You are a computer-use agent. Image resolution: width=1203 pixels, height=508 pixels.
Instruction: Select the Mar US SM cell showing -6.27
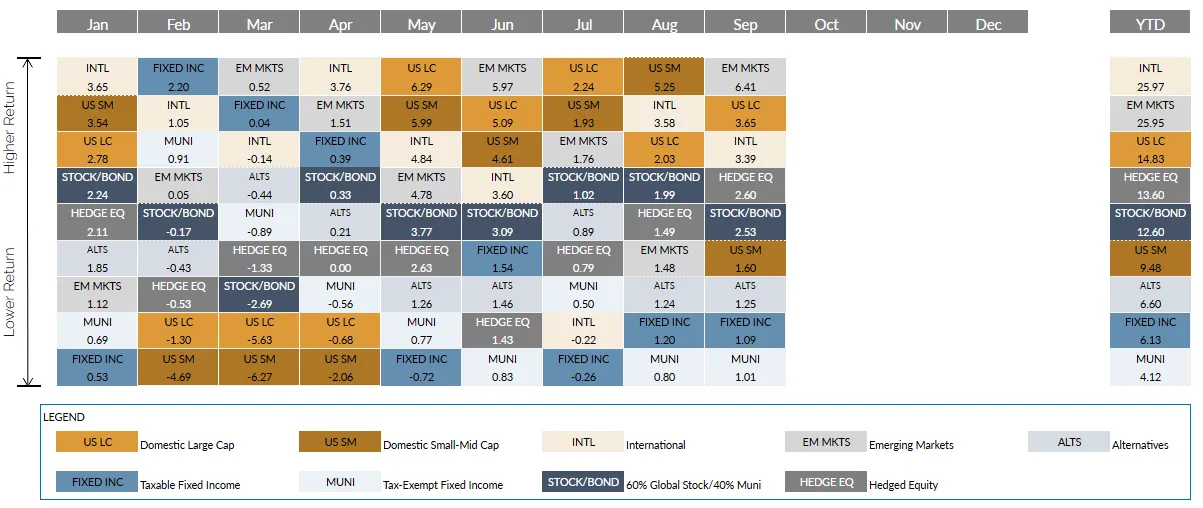tap(259, 367)
